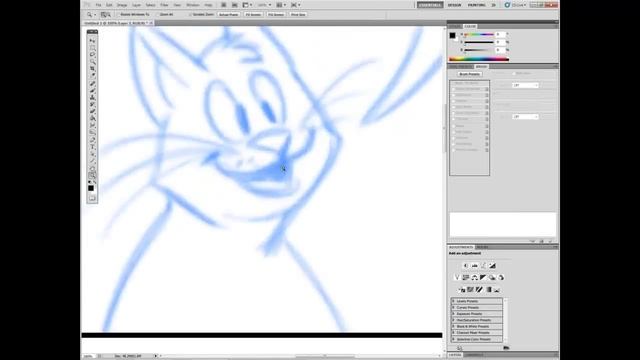The width and height of the screenshot is (640, 360).
Task: Select the Quick Selection tool
Action: 92,62
